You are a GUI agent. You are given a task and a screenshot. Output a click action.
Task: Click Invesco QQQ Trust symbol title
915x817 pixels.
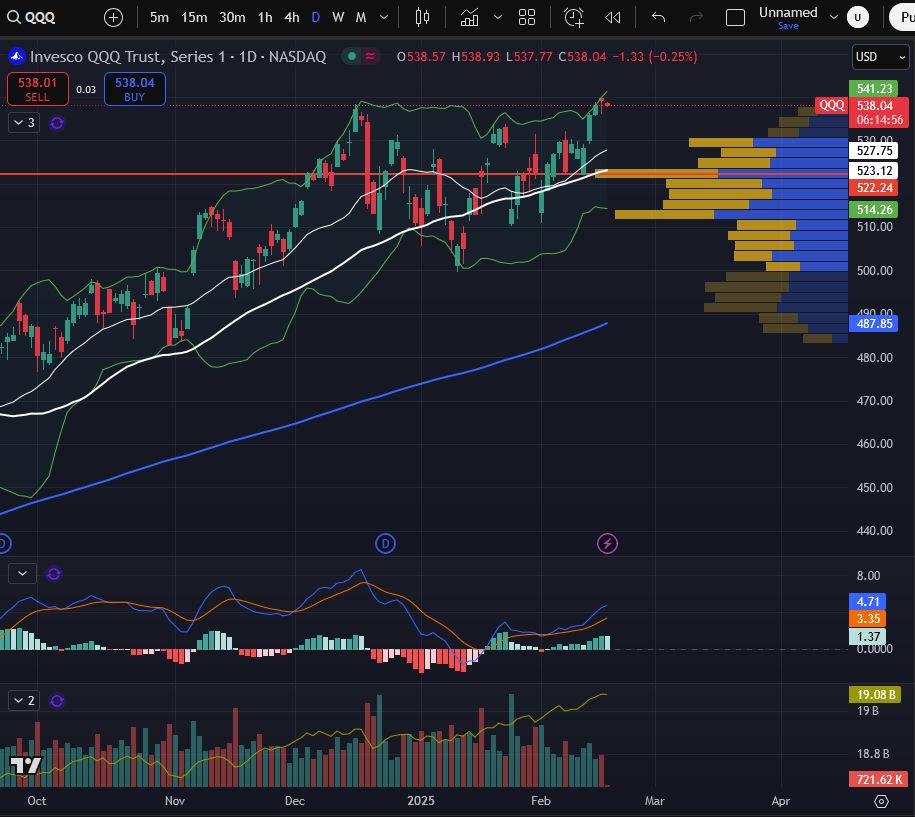coord(178,57)
